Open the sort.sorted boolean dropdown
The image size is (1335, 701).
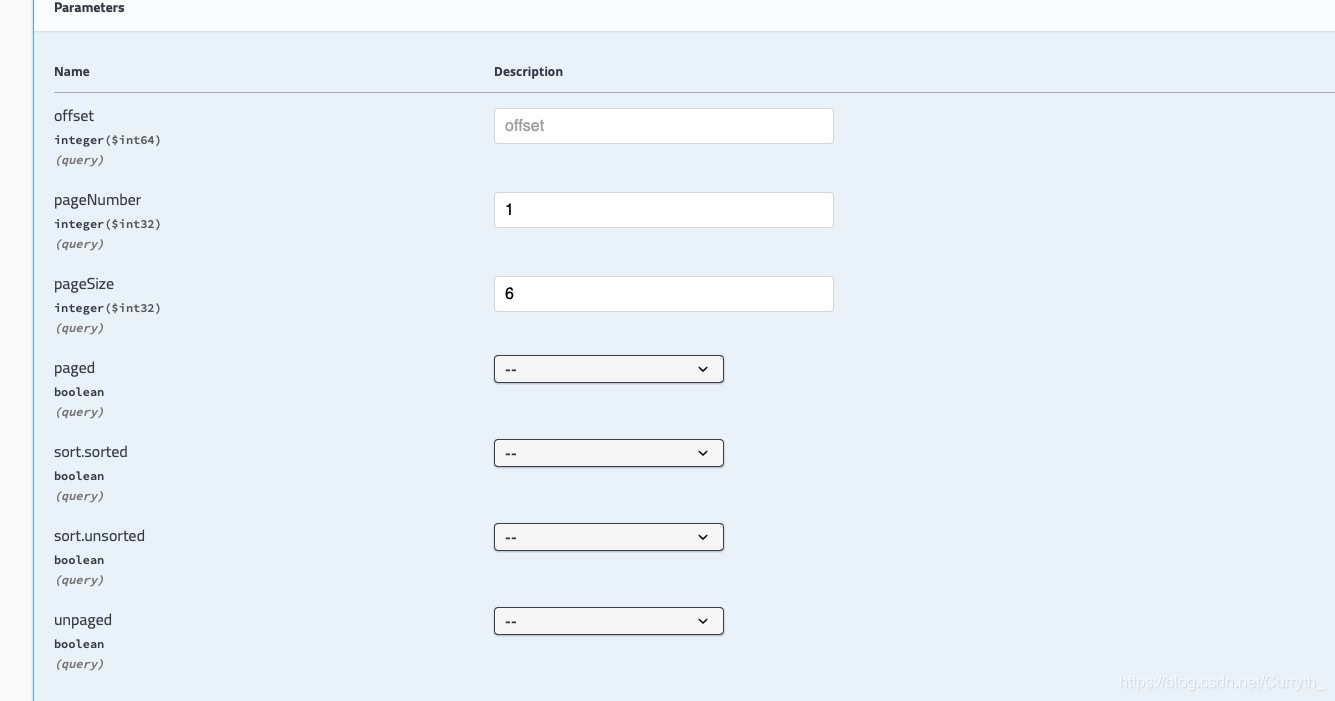pyautogui.click(x=608, y=453)
